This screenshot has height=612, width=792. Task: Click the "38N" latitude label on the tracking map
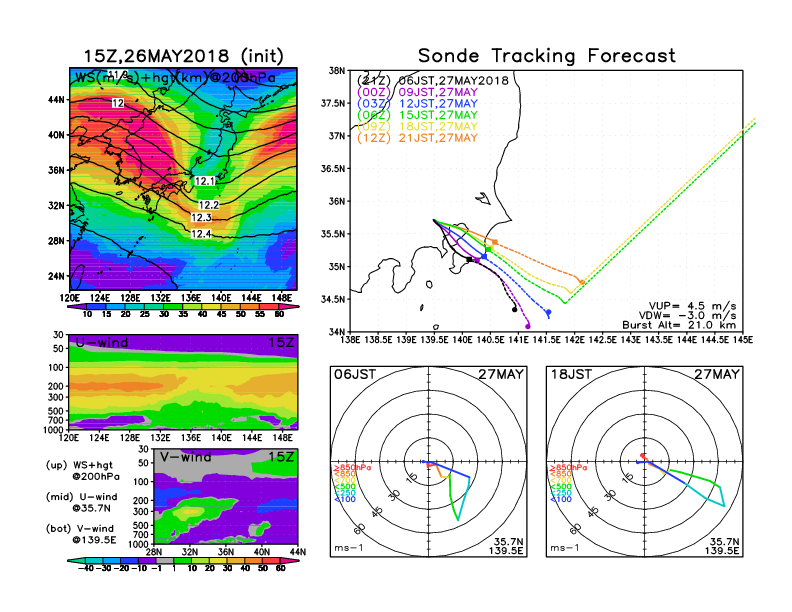click(x=337, y=70)
